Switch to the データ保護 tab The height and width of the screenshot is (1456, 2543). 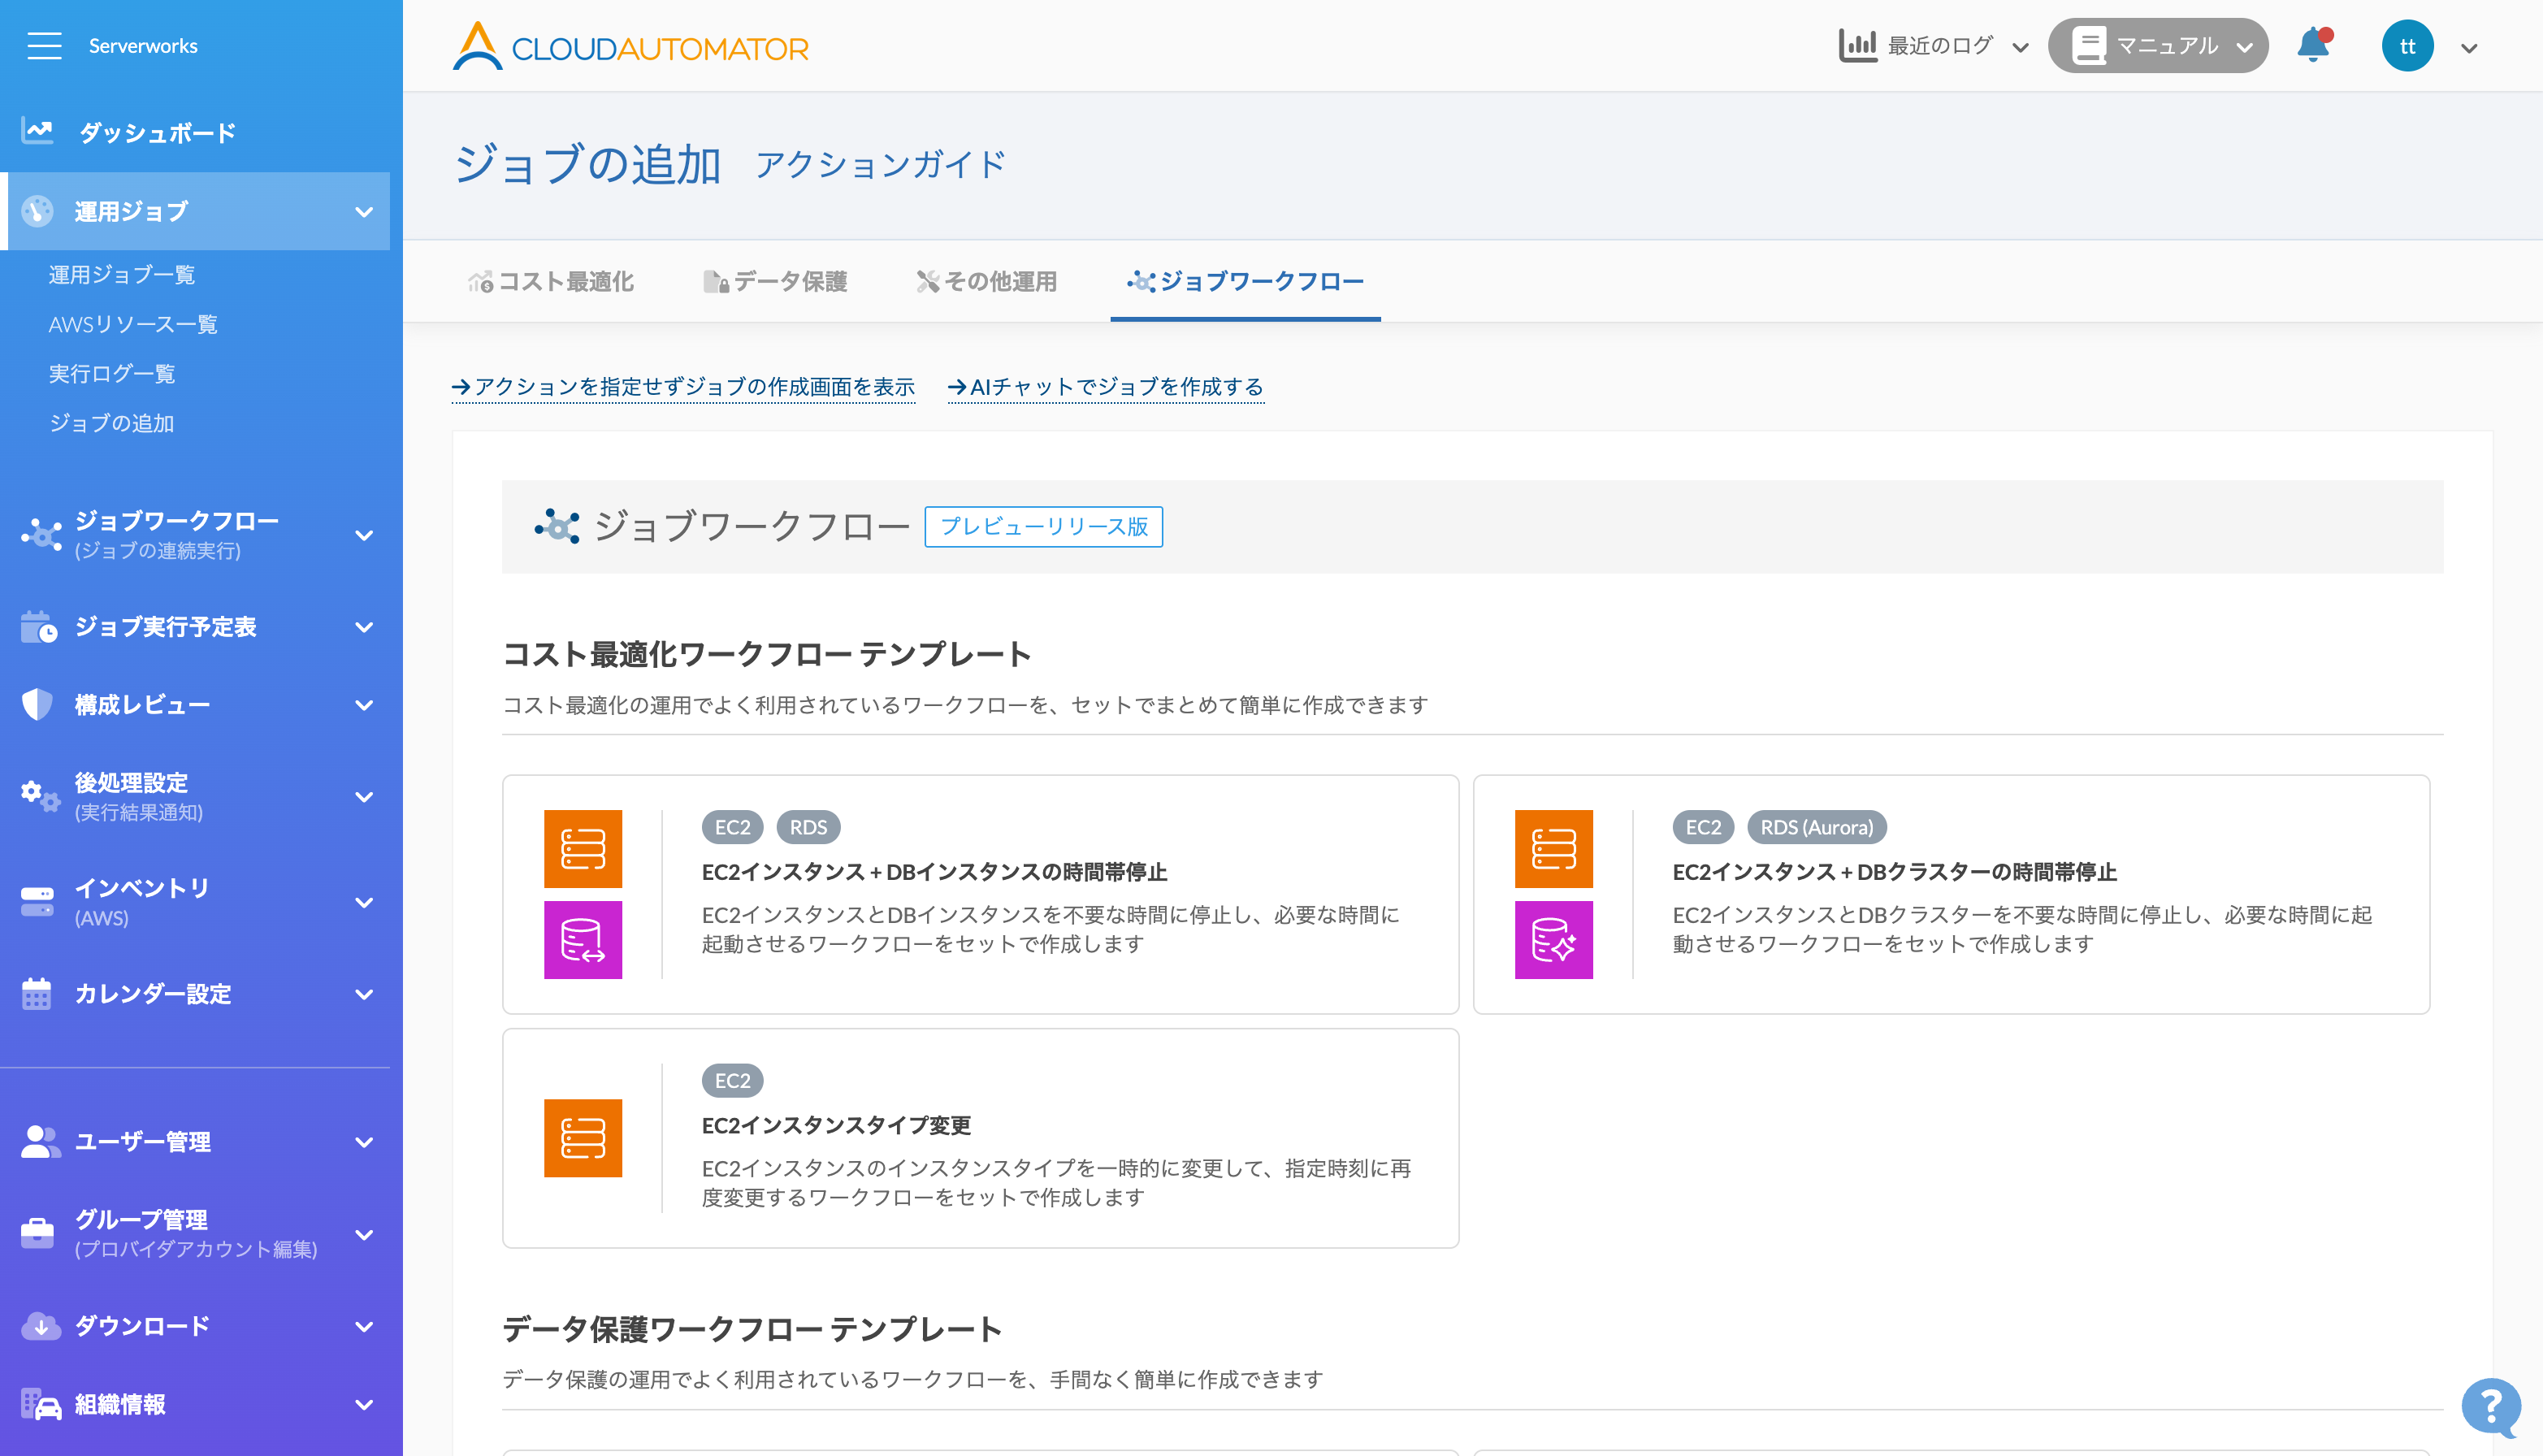pyautogui.click(x=775, y=282)
